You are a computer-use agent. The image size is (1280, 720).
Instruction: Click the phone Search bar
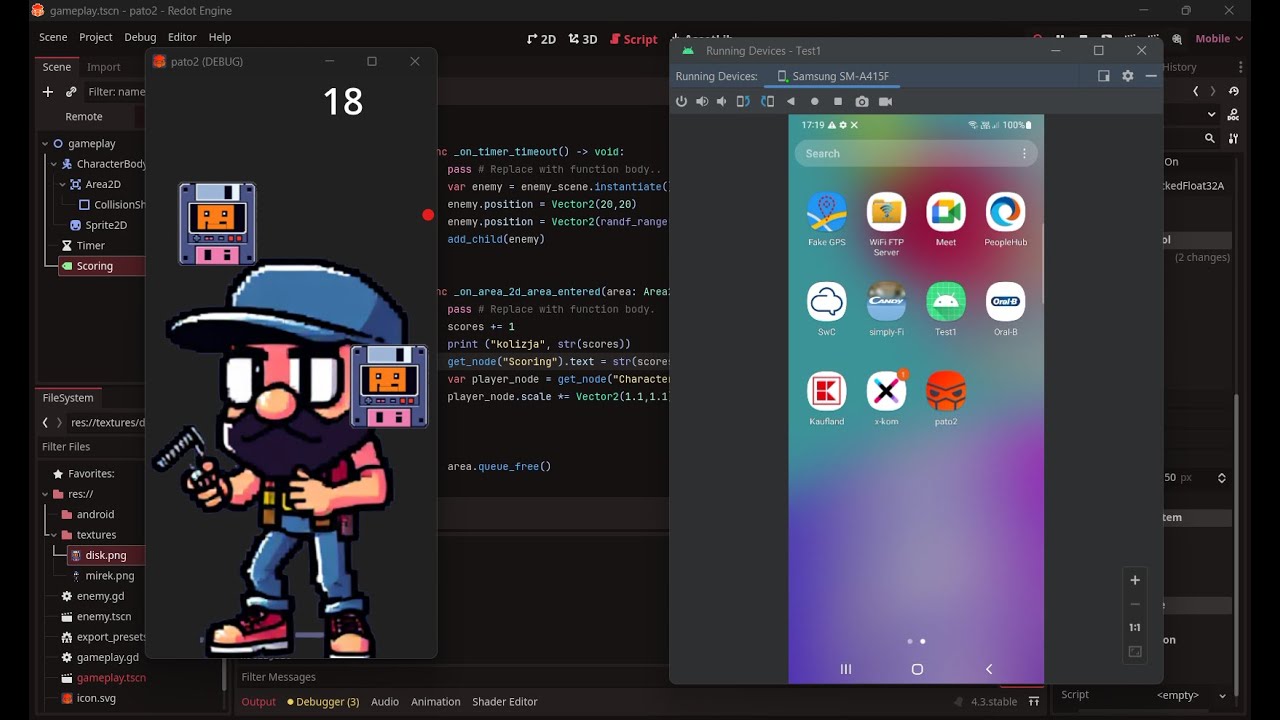click(x=916, y=154)
